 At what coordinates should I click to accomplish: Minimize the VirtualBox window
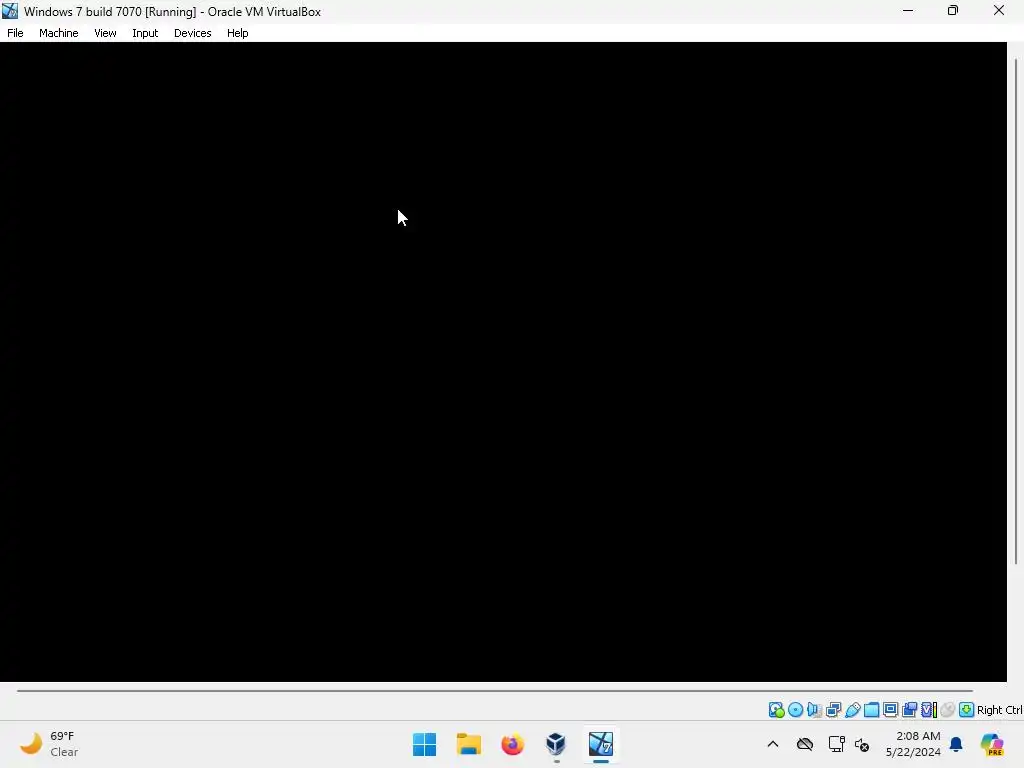click(908, 10)
